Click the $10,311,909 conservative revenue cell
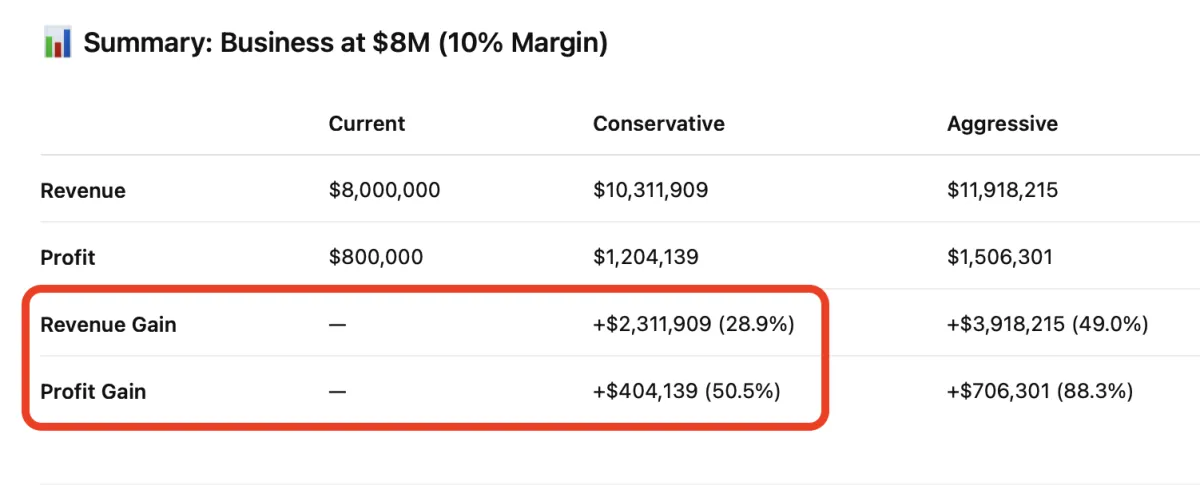 coord(650,190)
